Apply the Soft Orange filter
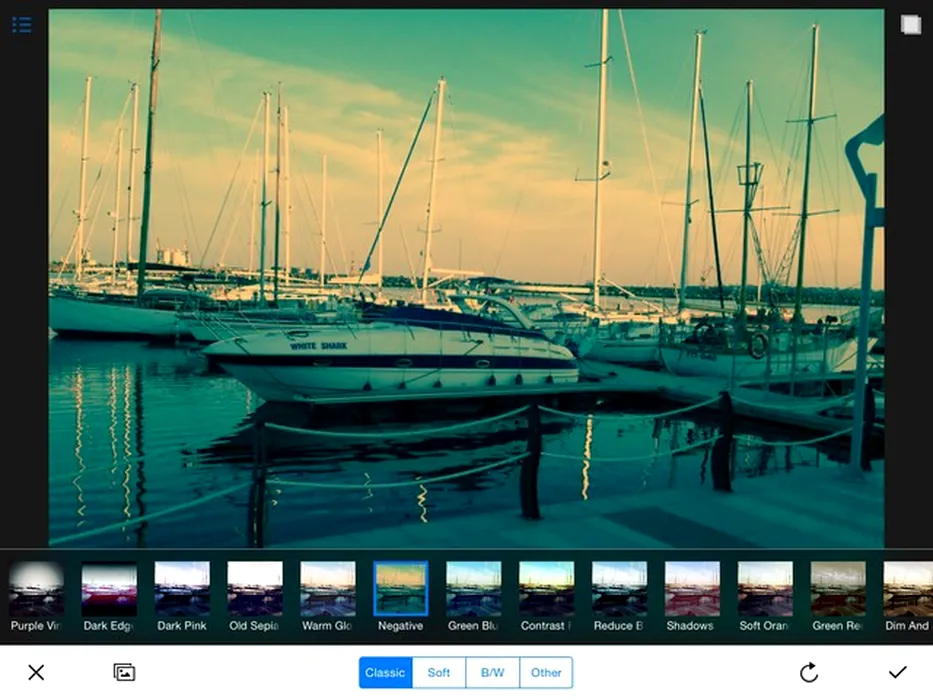The width and height of the screenshot is (933, 700). 765,589
